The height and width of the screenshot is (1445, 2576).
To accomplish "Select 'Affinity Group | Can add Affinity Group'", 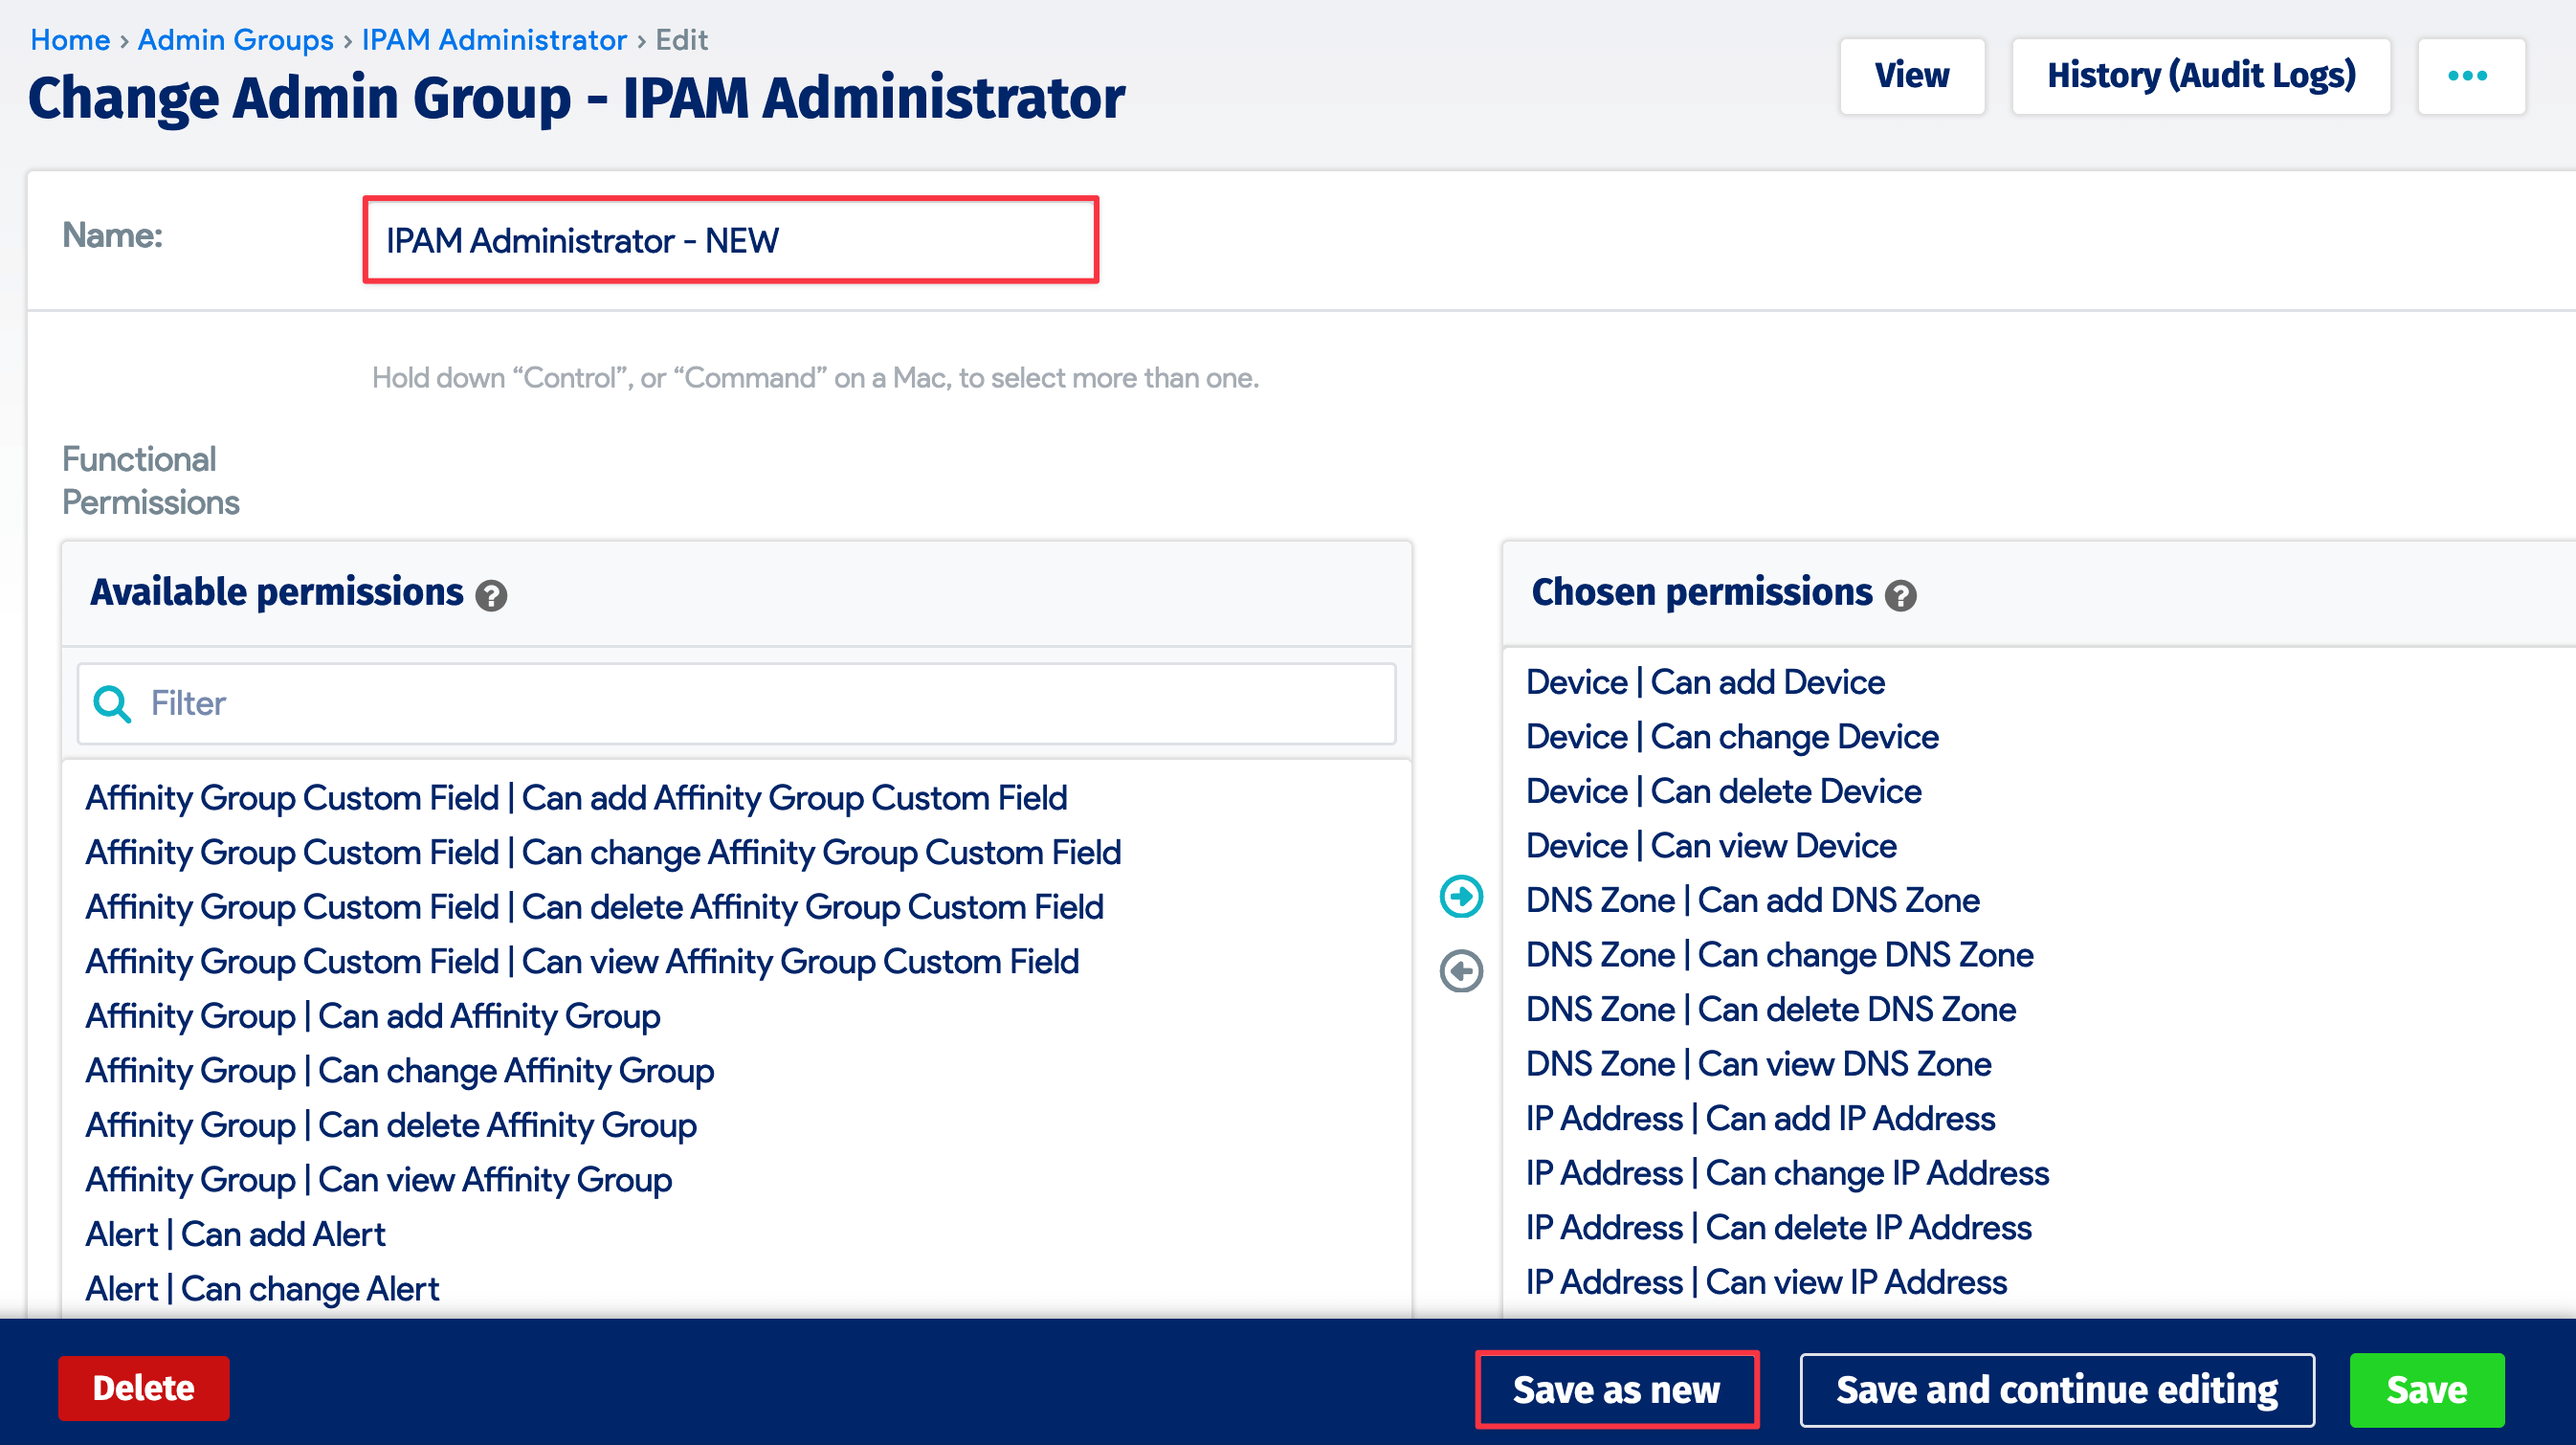I will coord(372,1015).
